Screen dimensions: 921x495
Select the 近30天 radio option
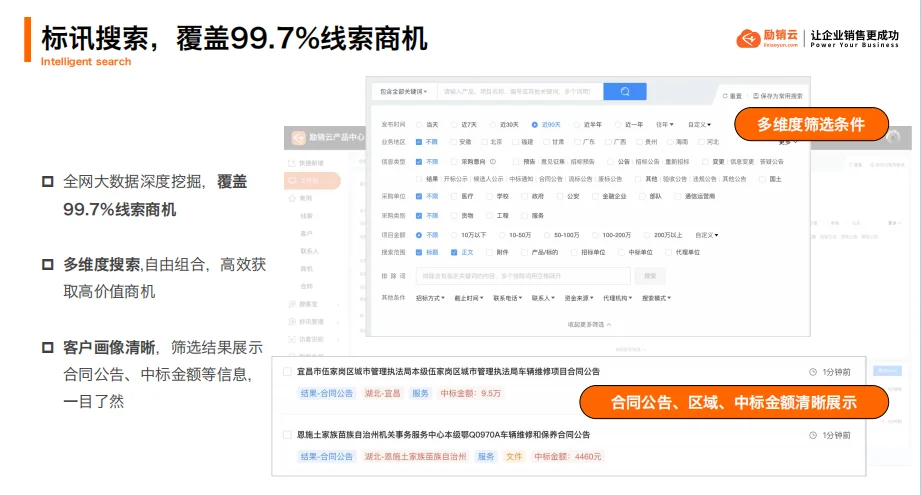(x=492, y=124)
